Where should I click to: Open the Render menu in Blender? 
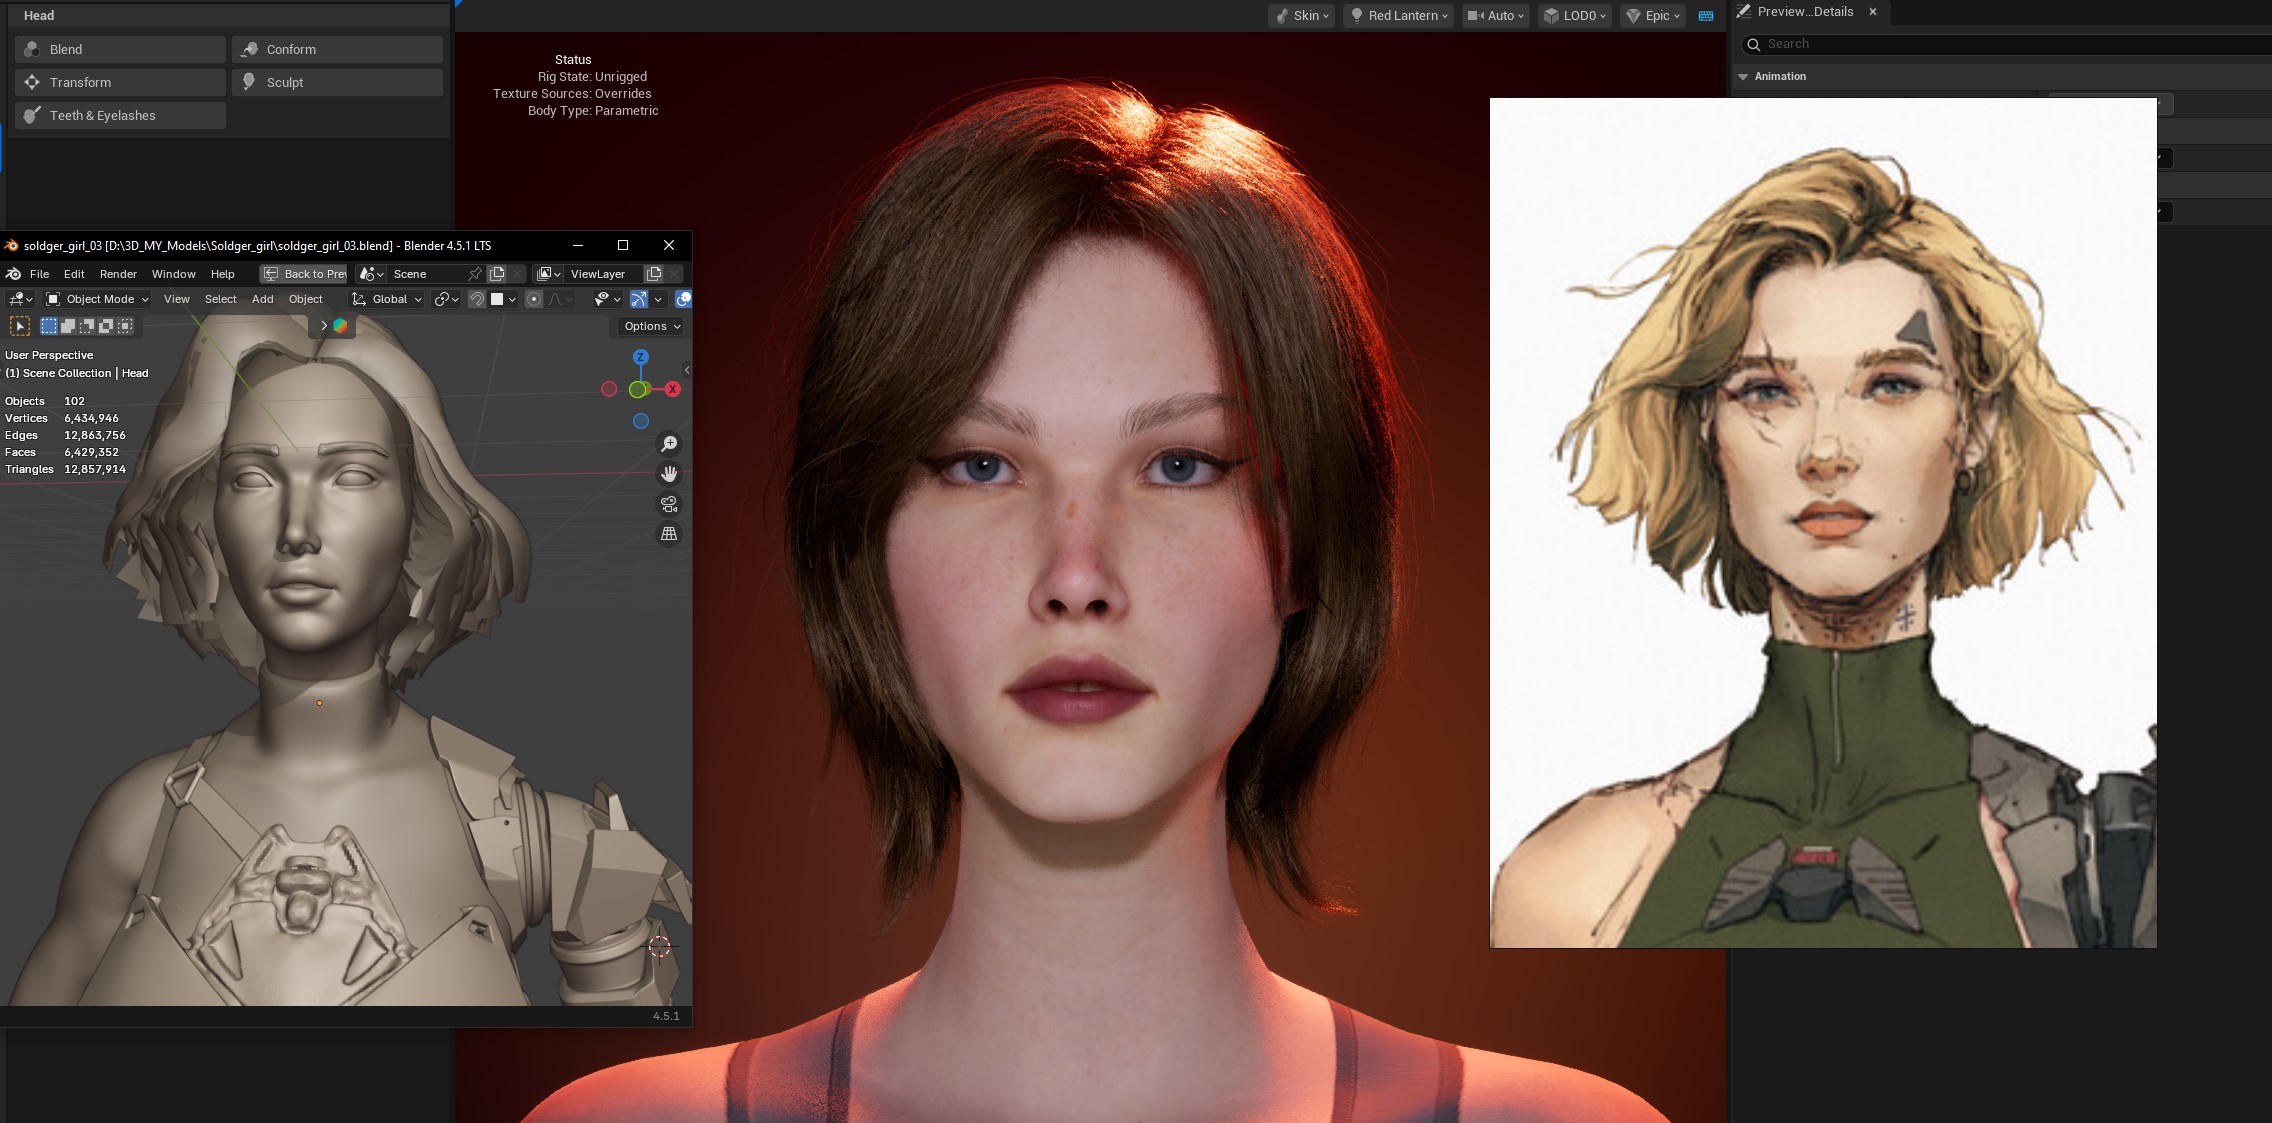pos(118,274)
